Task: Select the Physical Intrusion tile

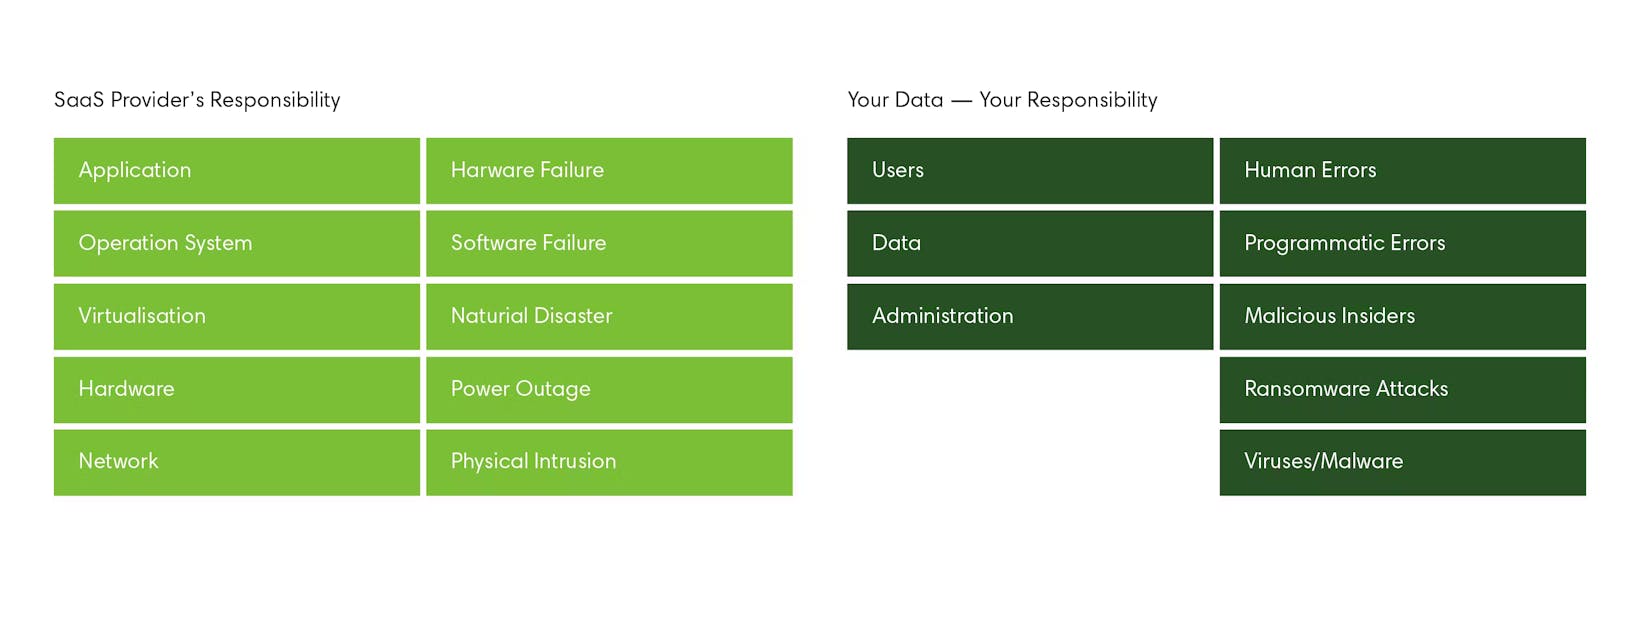Action: click(x=609, y=462)
